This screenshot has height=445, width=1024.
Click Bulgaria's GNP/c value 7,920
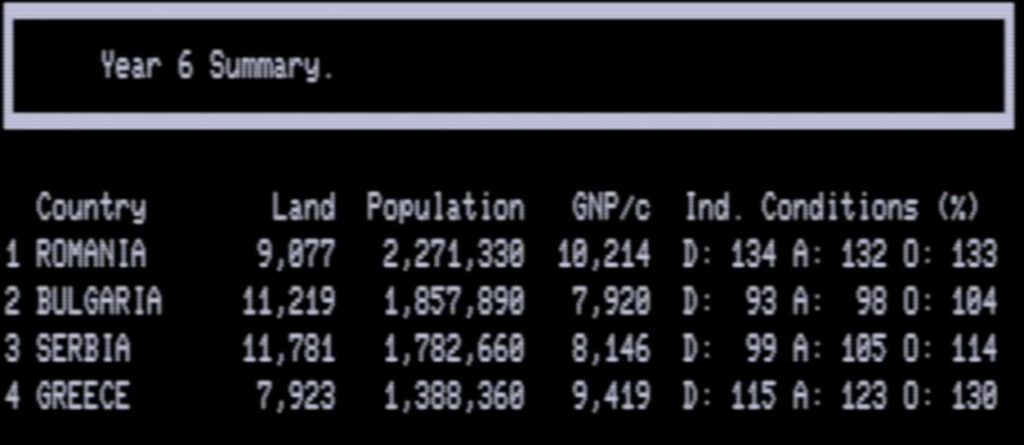coord(611,302)
